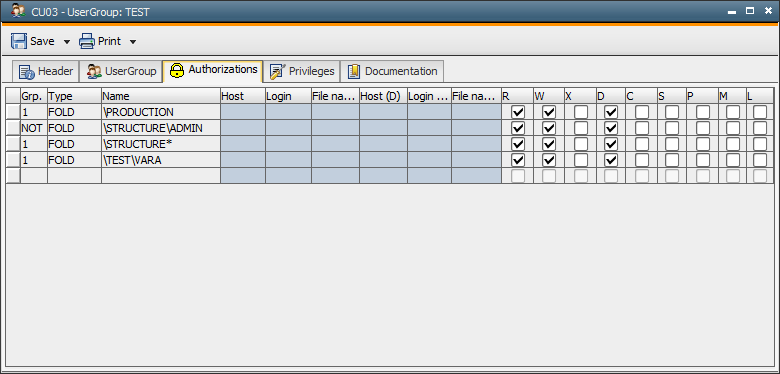The width and height of the screenshot is (780, 374).
Task: Open the Grp. cell of the NOT row
Action: click(x=34, y=128)
